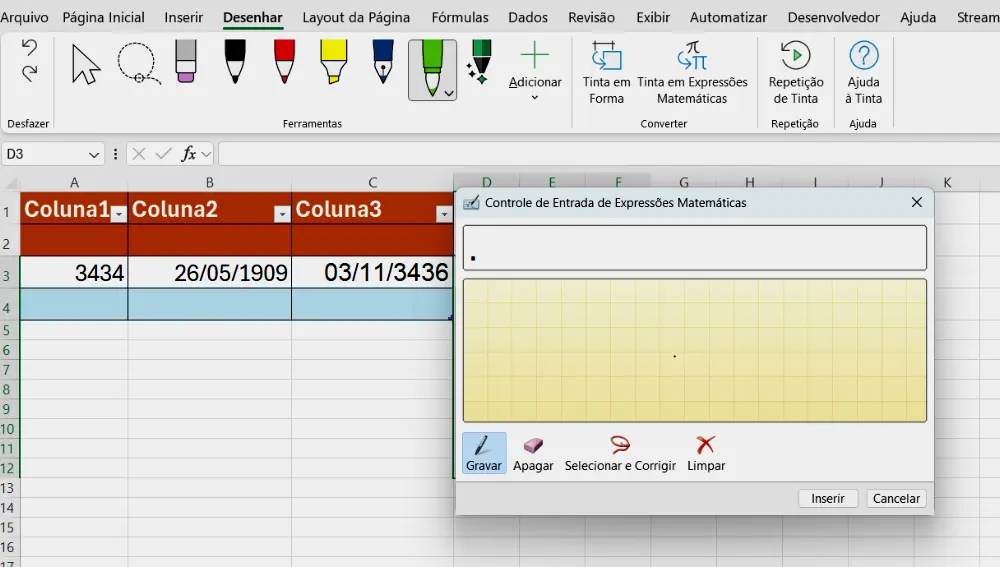The width and height of the screenshot is (1000, 567).
Task: Click the Select All corner triangle
Action: [11, 184]
